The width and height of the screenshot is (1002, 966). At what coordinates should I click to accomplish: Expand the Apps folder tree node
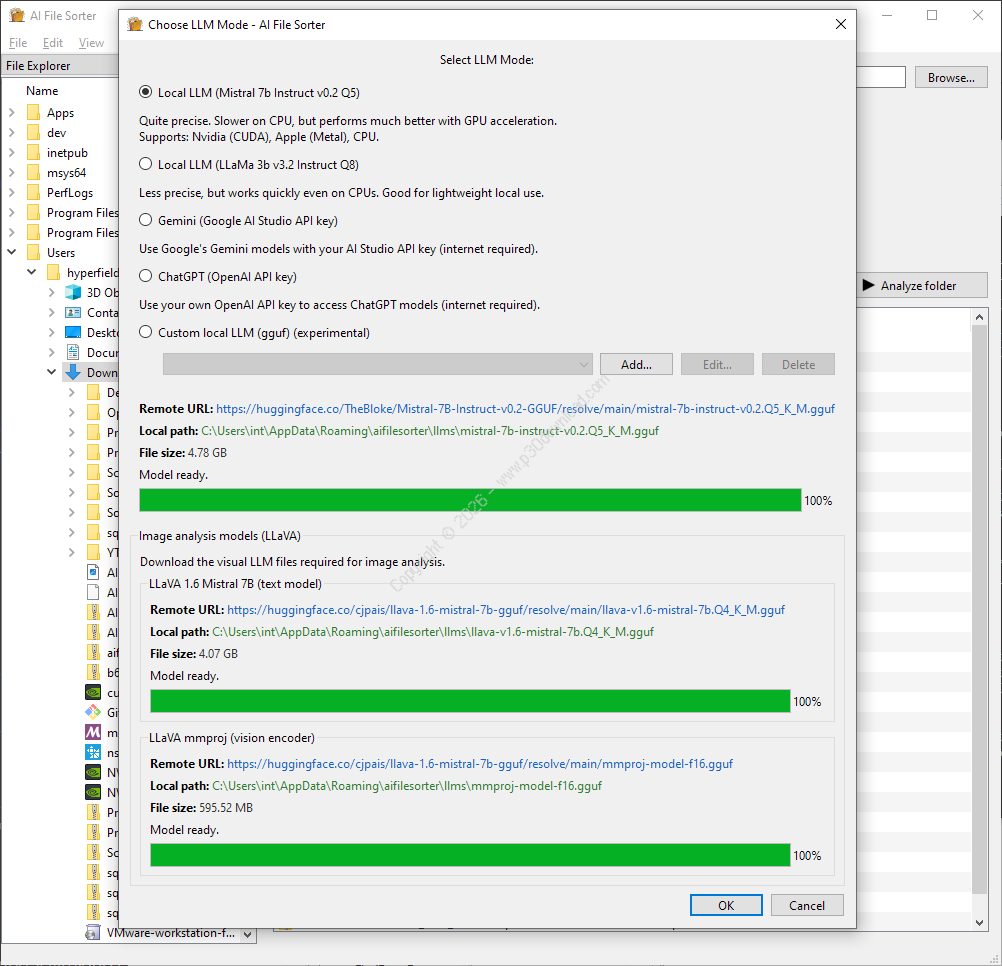(x=12, y=113)
